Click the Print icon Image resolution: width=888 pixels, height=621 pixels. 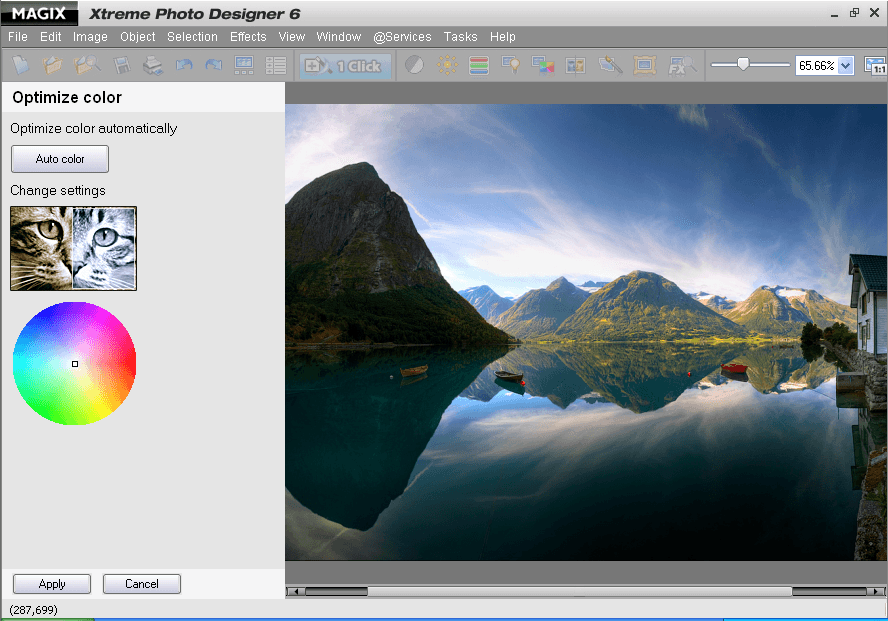point(152,64)
